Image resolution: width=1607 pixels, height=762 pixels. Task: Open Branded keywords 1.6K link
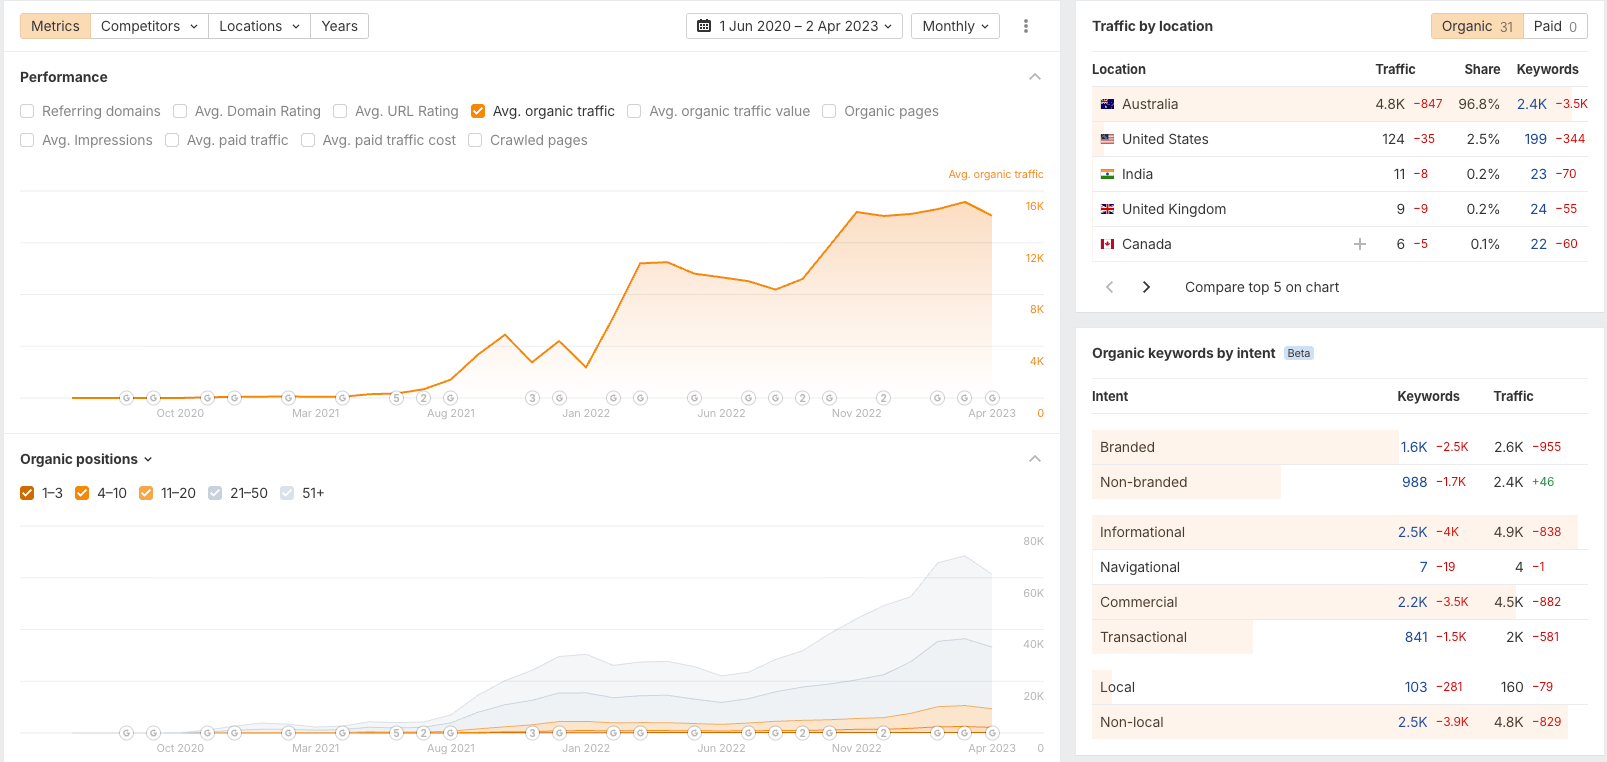pos(1413,447)
